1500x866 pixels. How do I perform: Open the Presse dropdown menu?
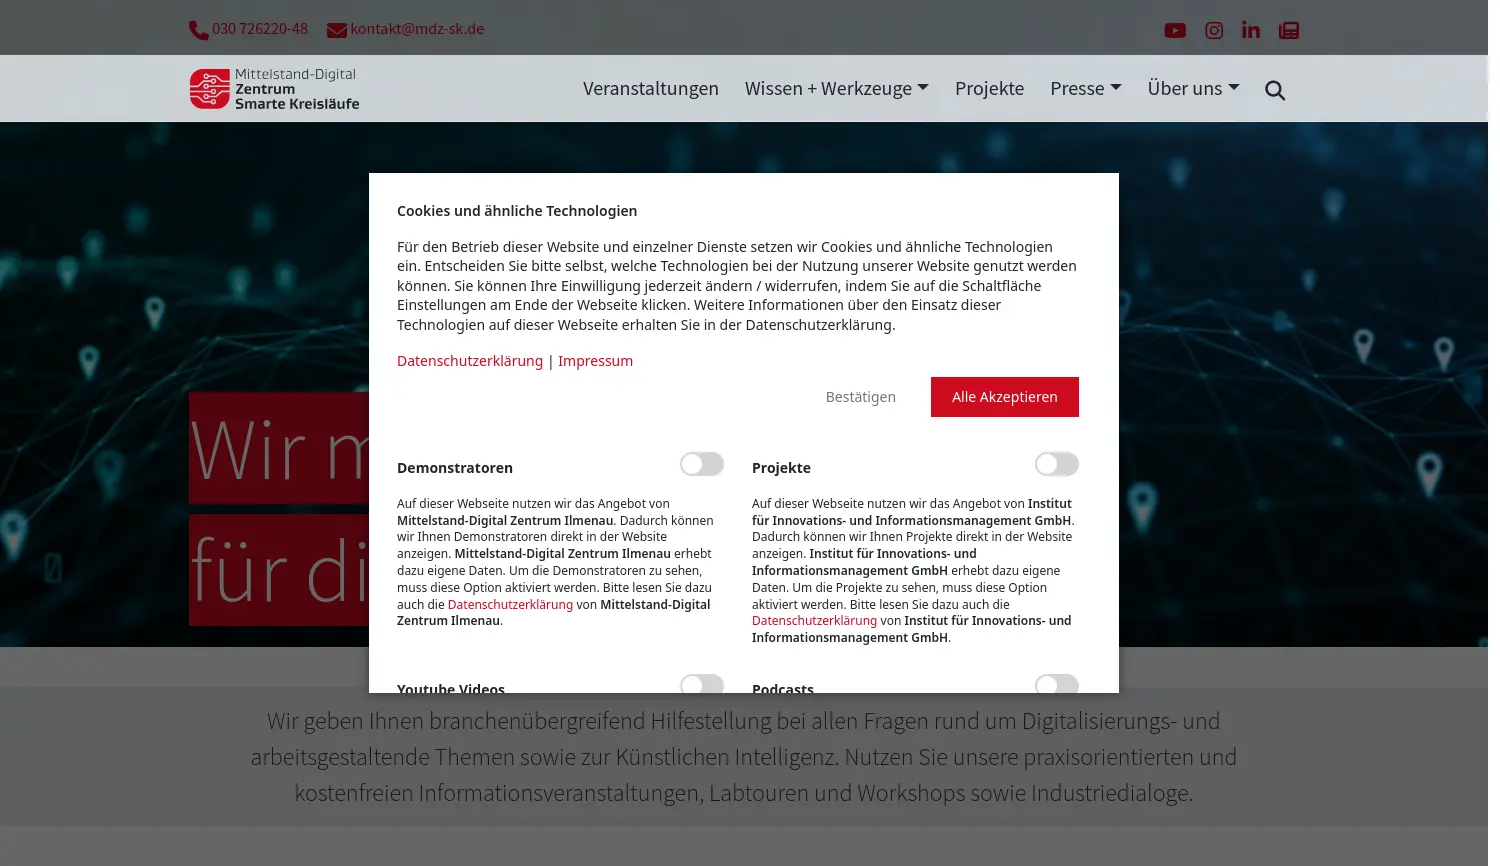[x=1085, y=88]
